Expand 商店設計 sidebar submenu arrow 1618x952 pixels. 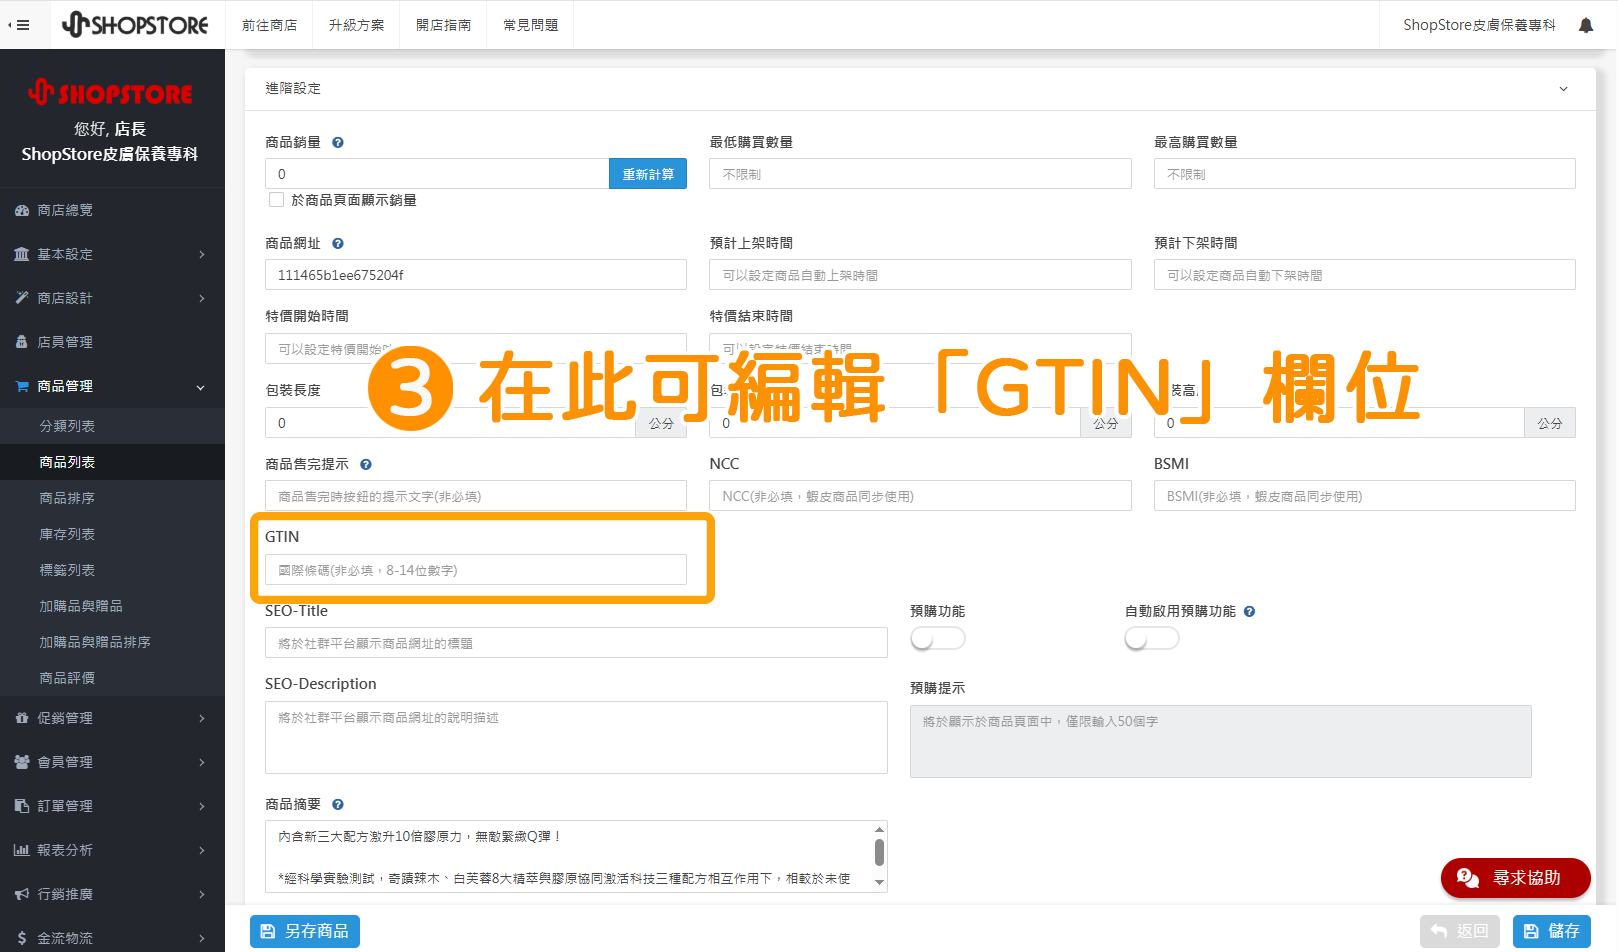[202, 299]
